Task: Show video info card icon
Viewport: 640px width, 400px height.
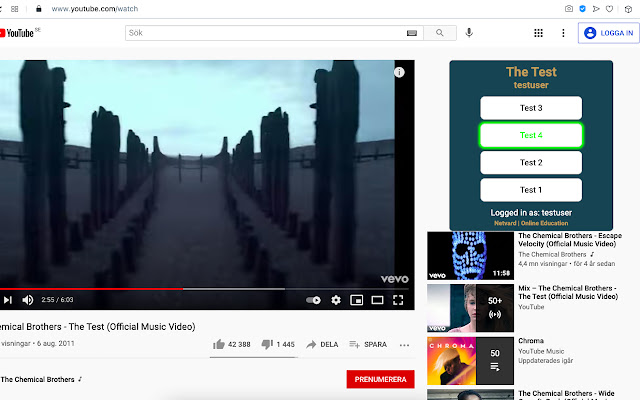Action: coord(399,72)
